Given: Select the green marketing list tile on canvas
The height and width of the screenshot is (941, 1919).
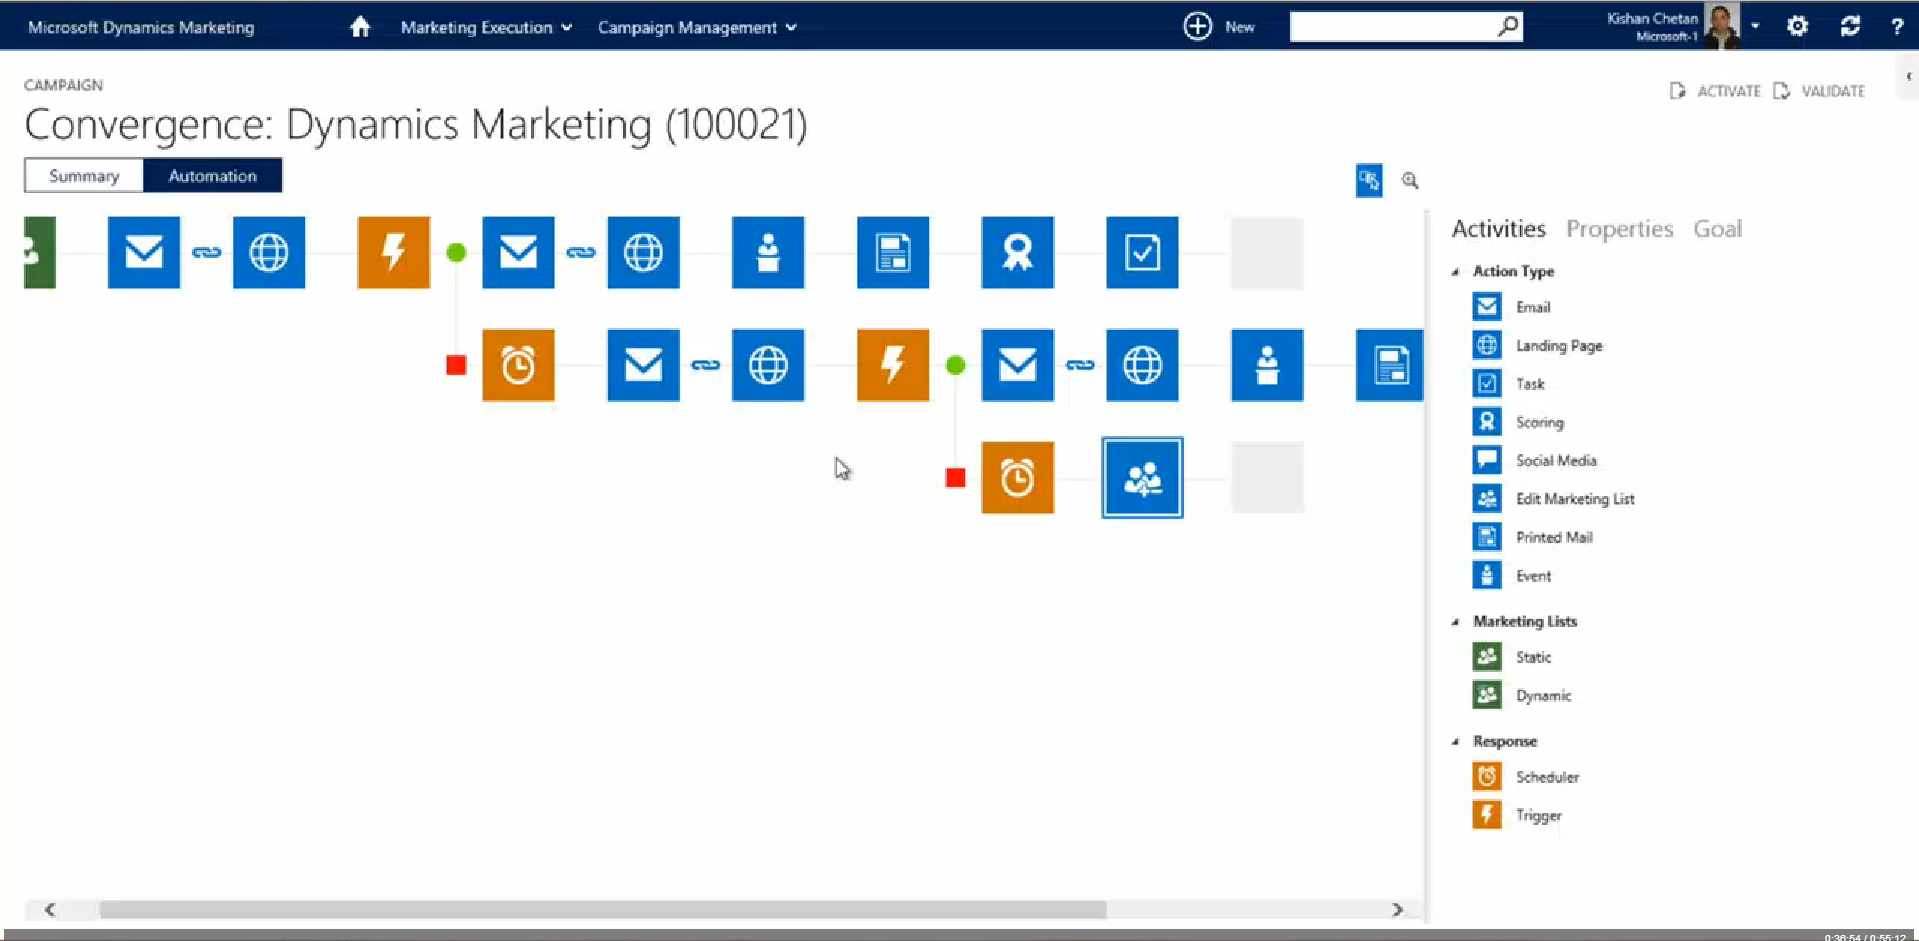Looking at the screenshot, I should coord(40,253).
